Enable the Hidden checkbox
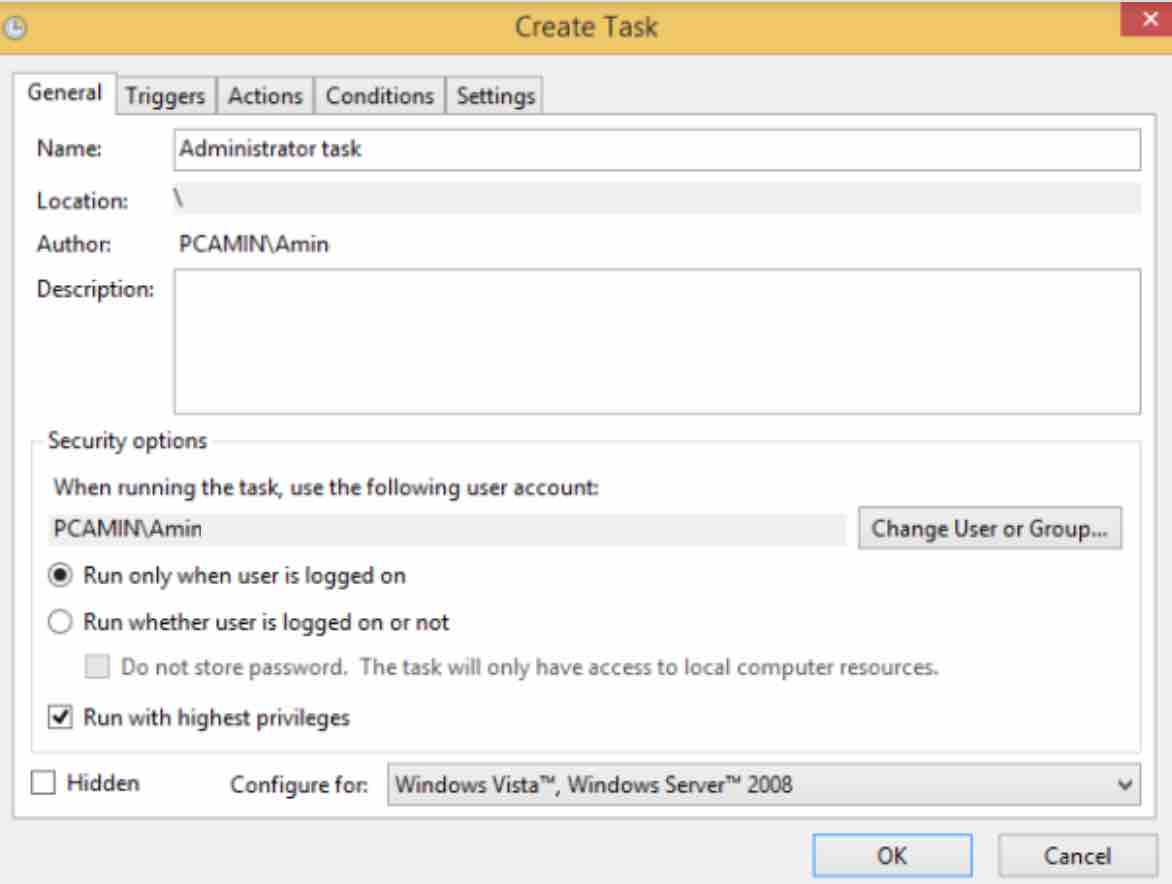This screenshot has width=1172, height=884. (43, 782)
